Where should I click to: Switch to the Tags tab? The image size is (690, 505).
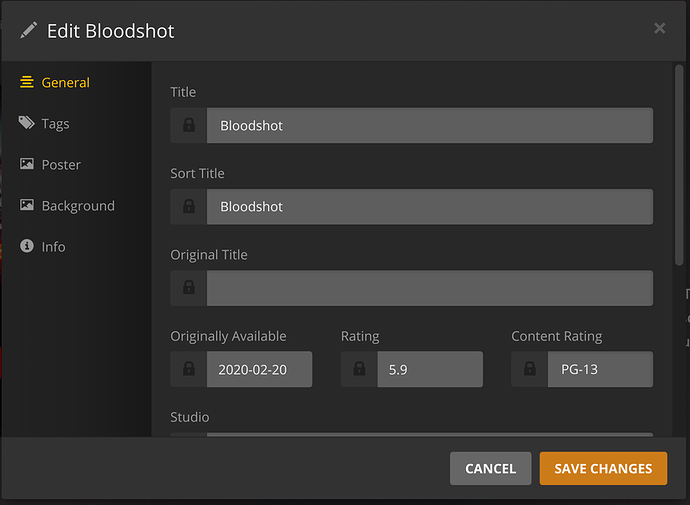coord(55,124)
